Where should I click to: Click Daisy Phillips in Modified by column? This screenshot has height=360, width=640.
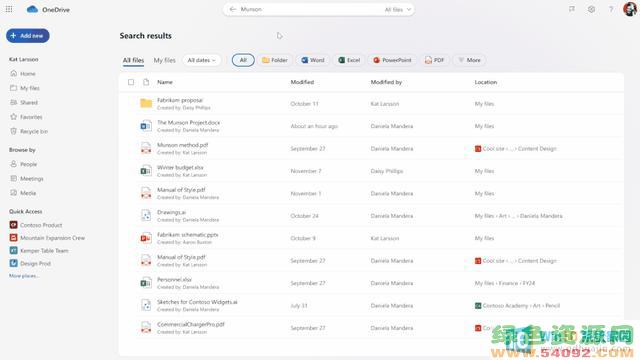[x=387, y=171]
